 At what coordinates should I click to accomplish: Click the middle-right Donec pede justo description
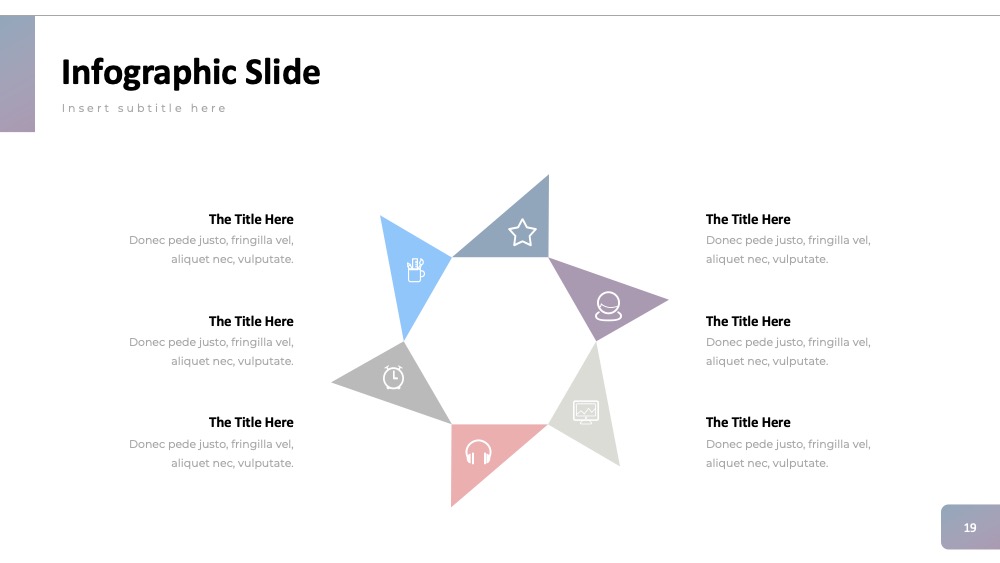tap(788, 351)
